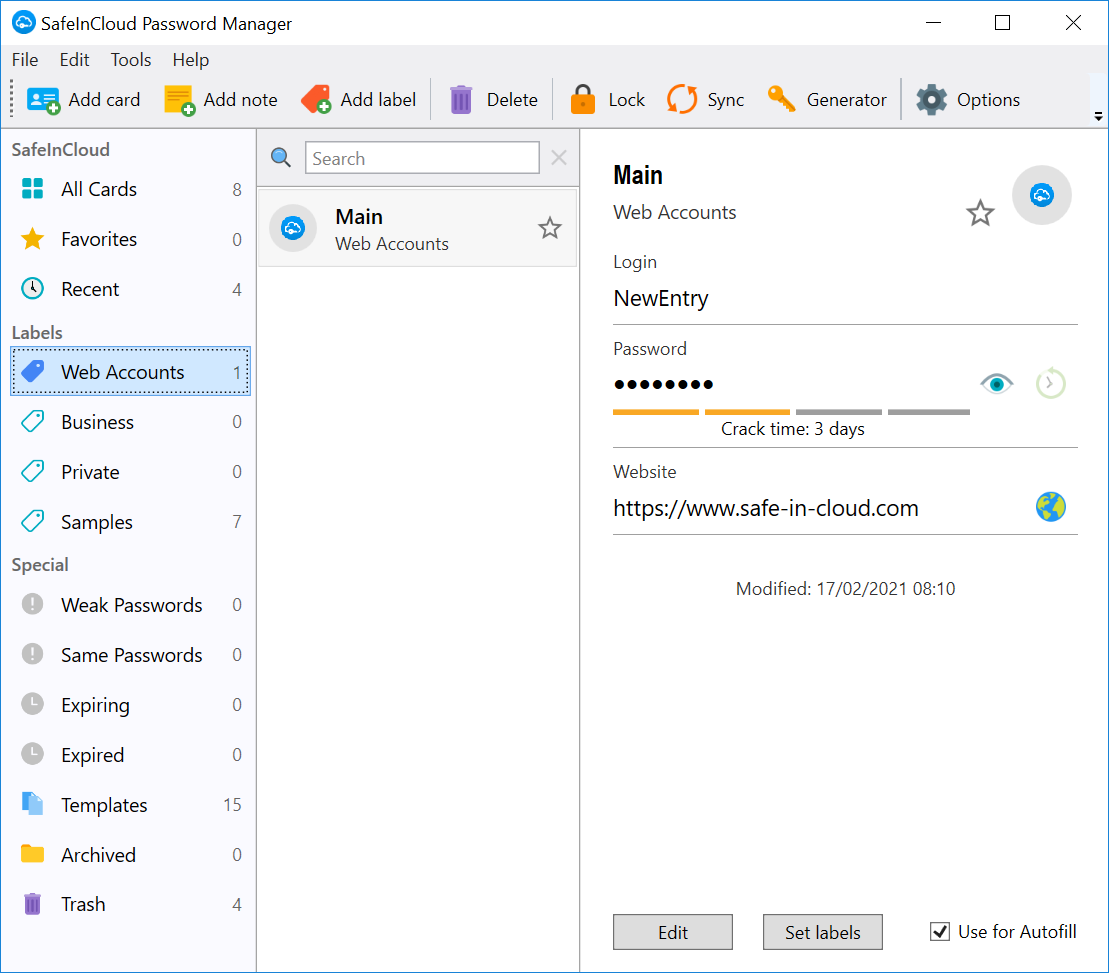Click the Add label tag icon
Image resolution: width=1109 pixels, height=973 pixels.
316,100
